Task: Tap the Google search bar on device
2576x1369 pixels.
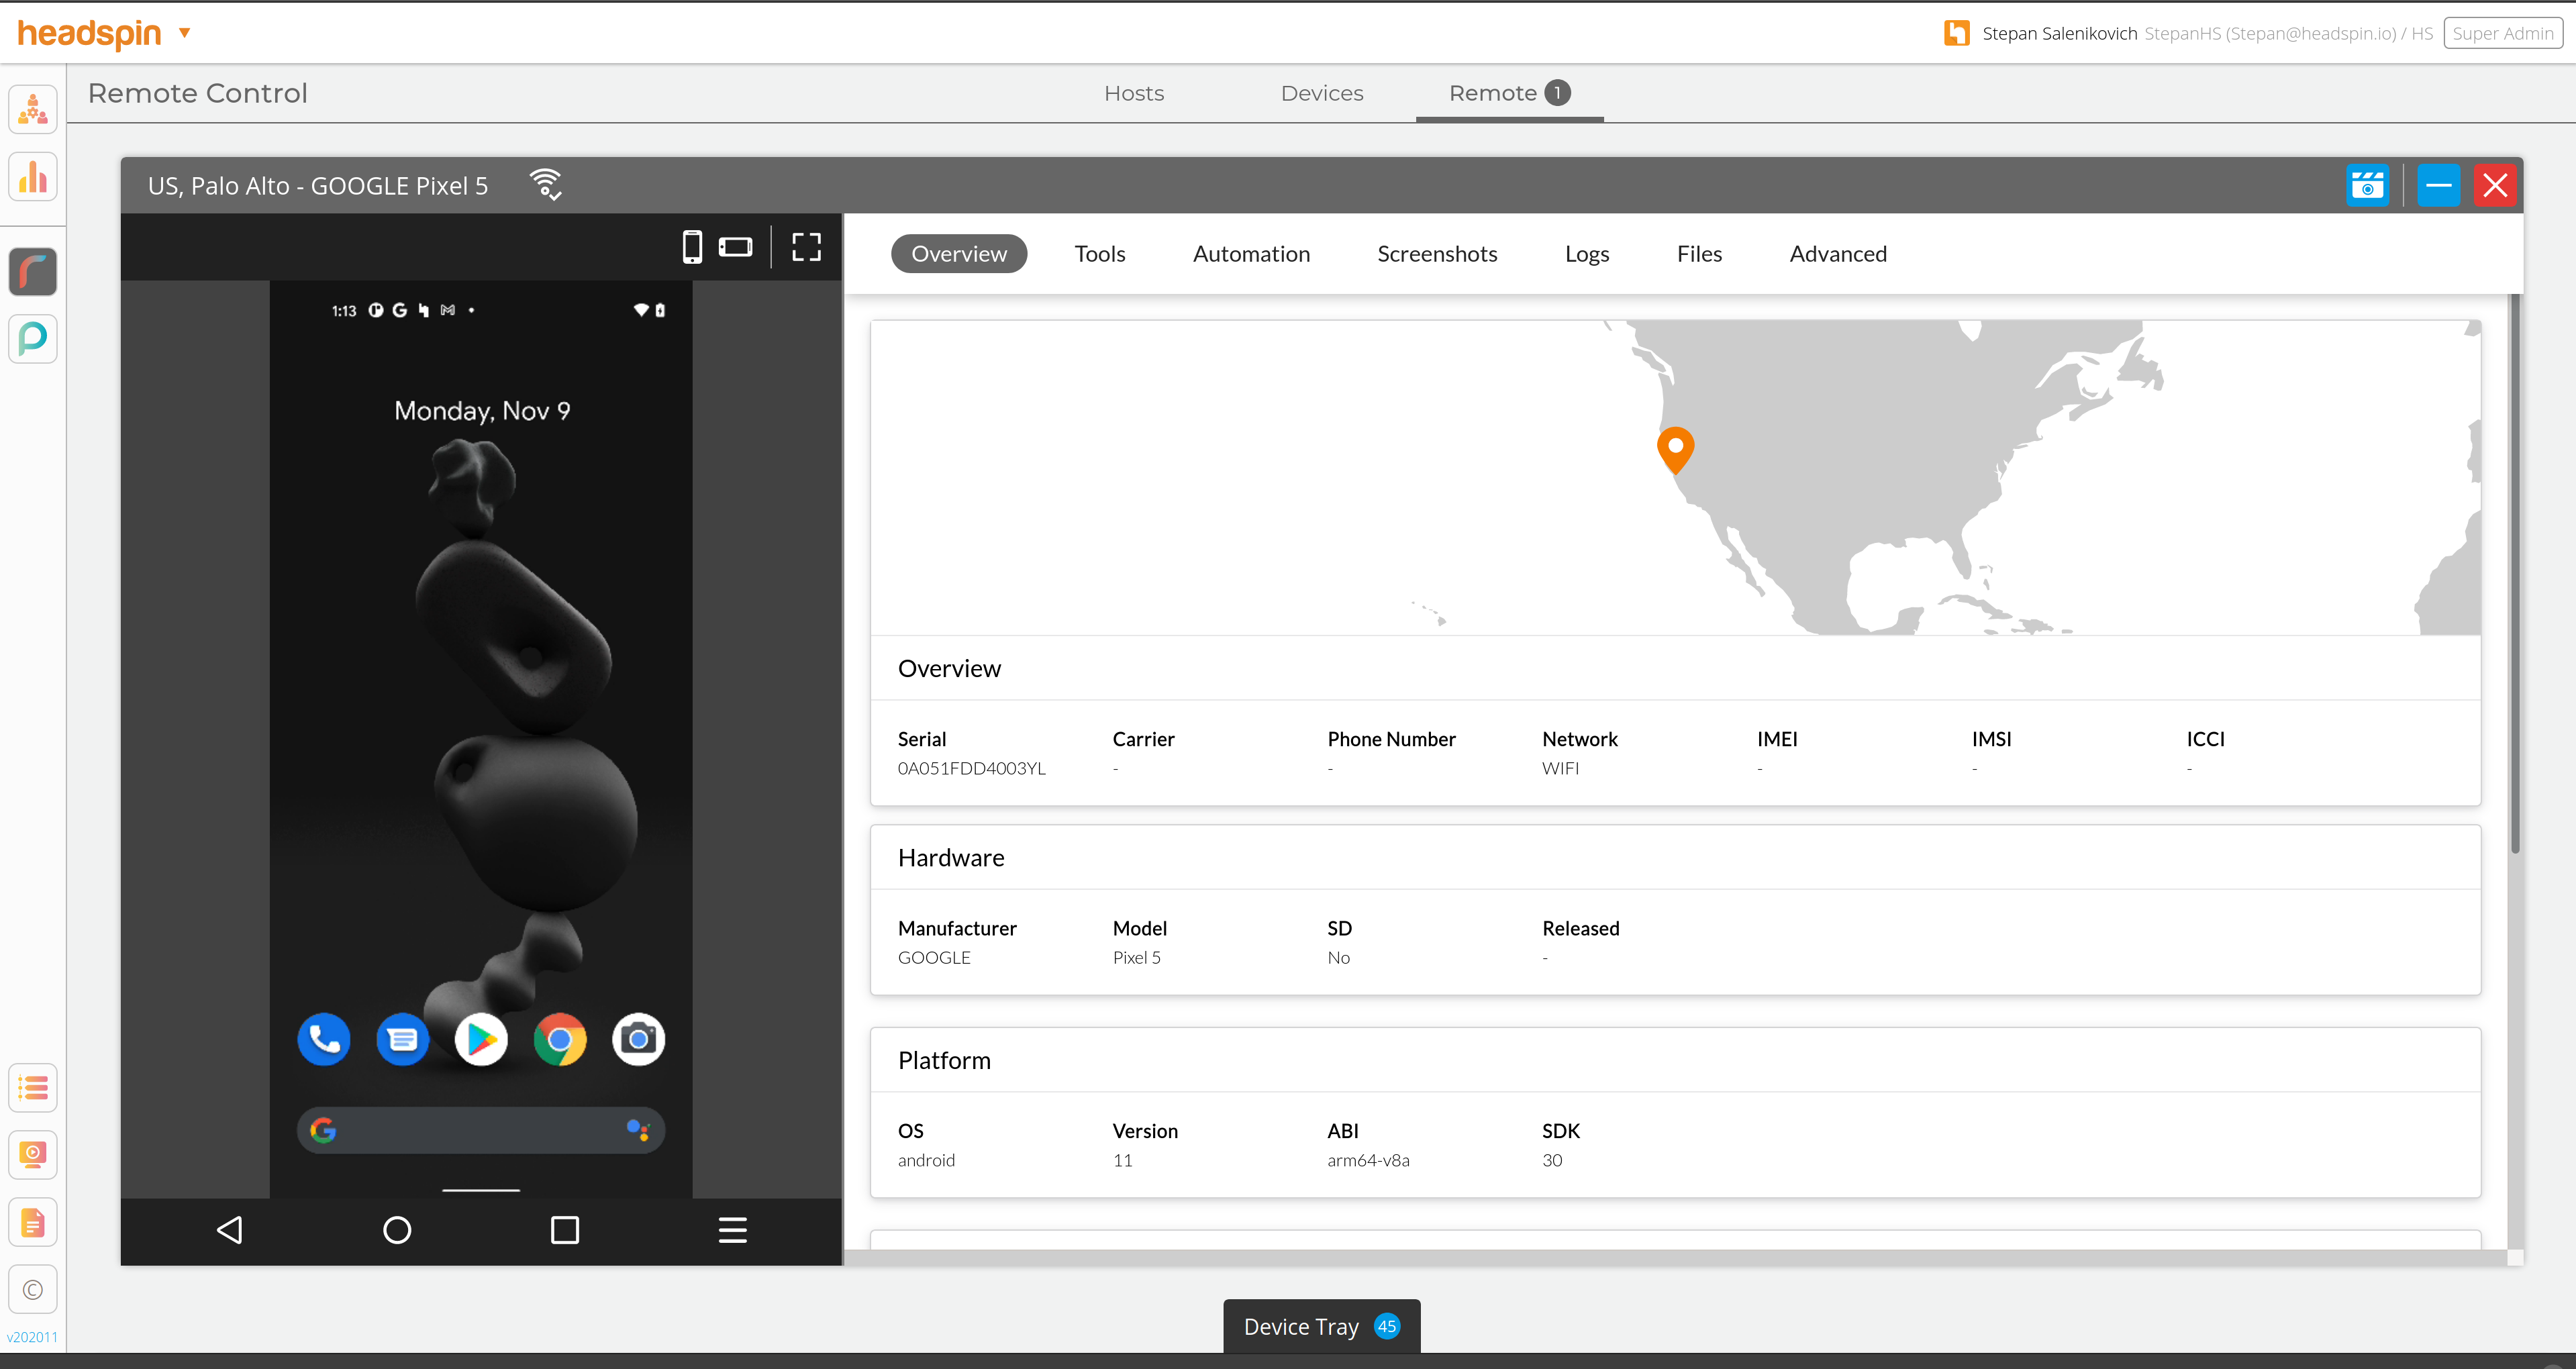Action: 480,1130
